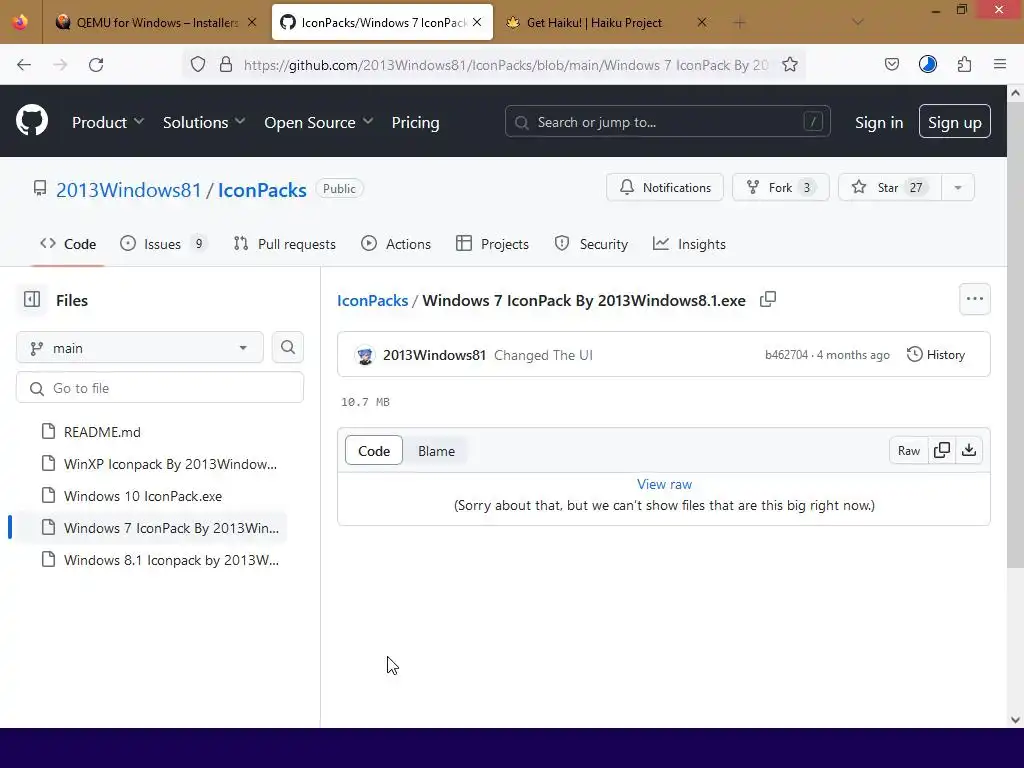Click the blue circular toolbar extension icon
1024x768 pixels.
(928, 65)
